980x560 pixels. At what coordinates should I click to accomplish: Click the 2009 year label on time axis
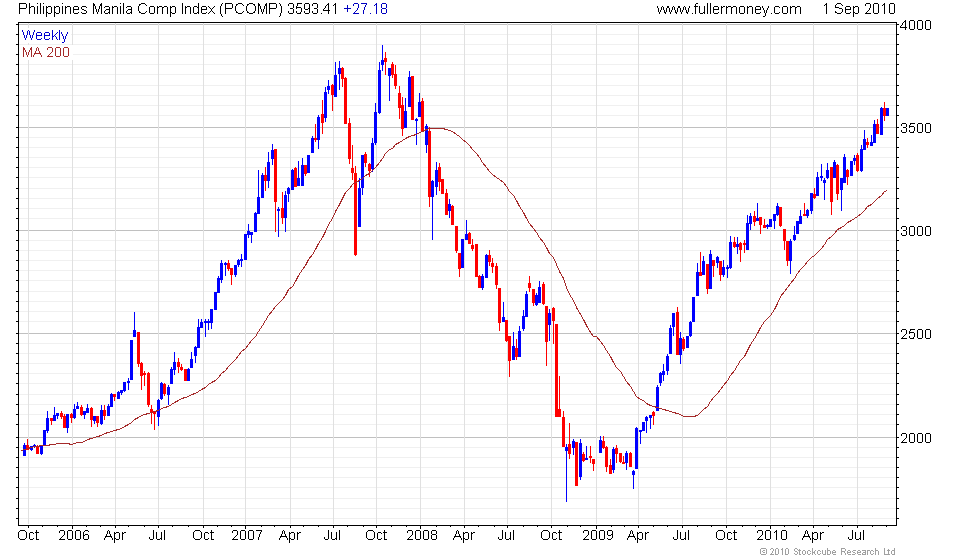598,536
